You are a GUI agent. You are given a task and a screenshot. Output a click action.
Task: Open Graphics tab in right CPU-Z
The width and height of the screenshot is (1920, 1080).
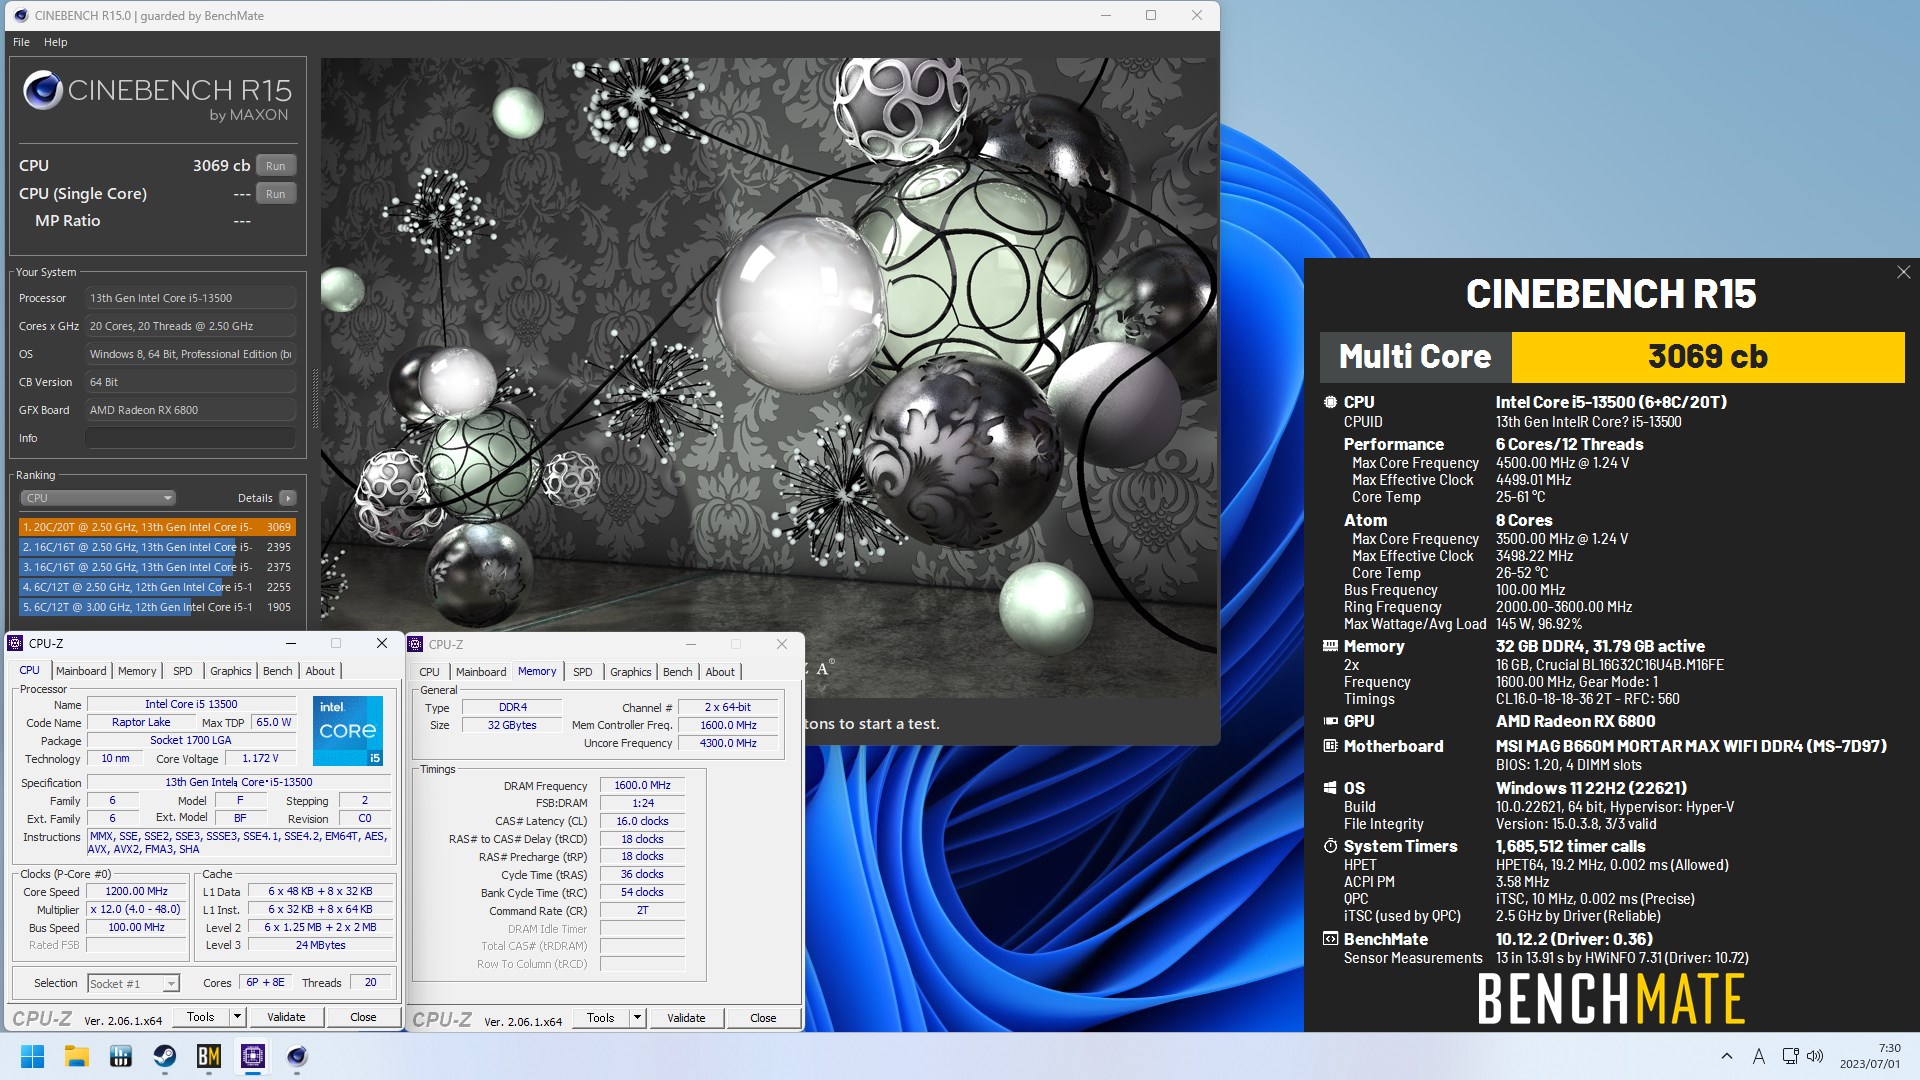[x=631, y=672]
